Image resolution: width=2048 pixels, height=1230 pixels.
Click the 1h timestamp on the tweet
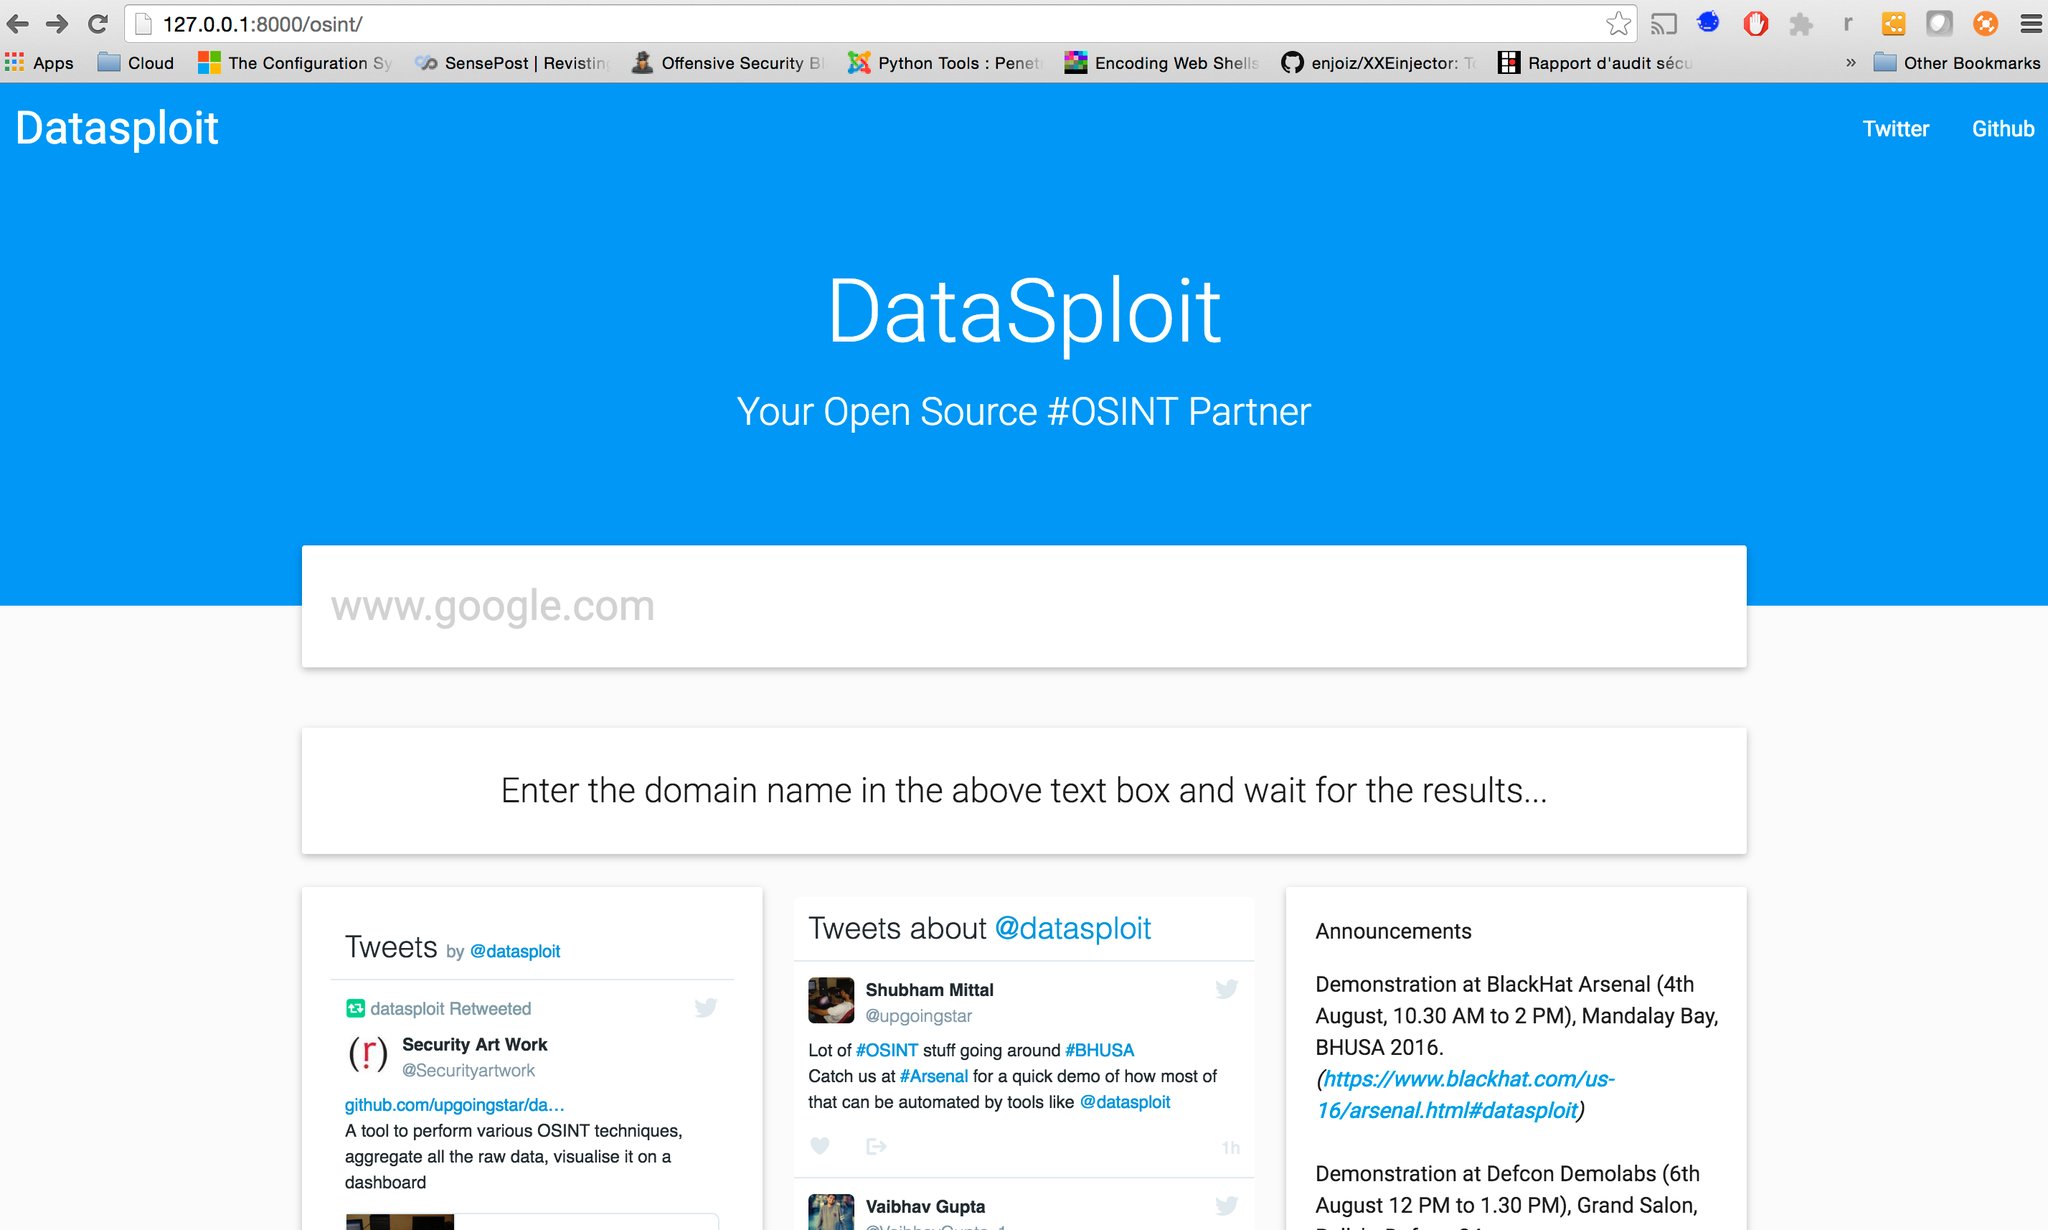(x=1230, y=1147)
